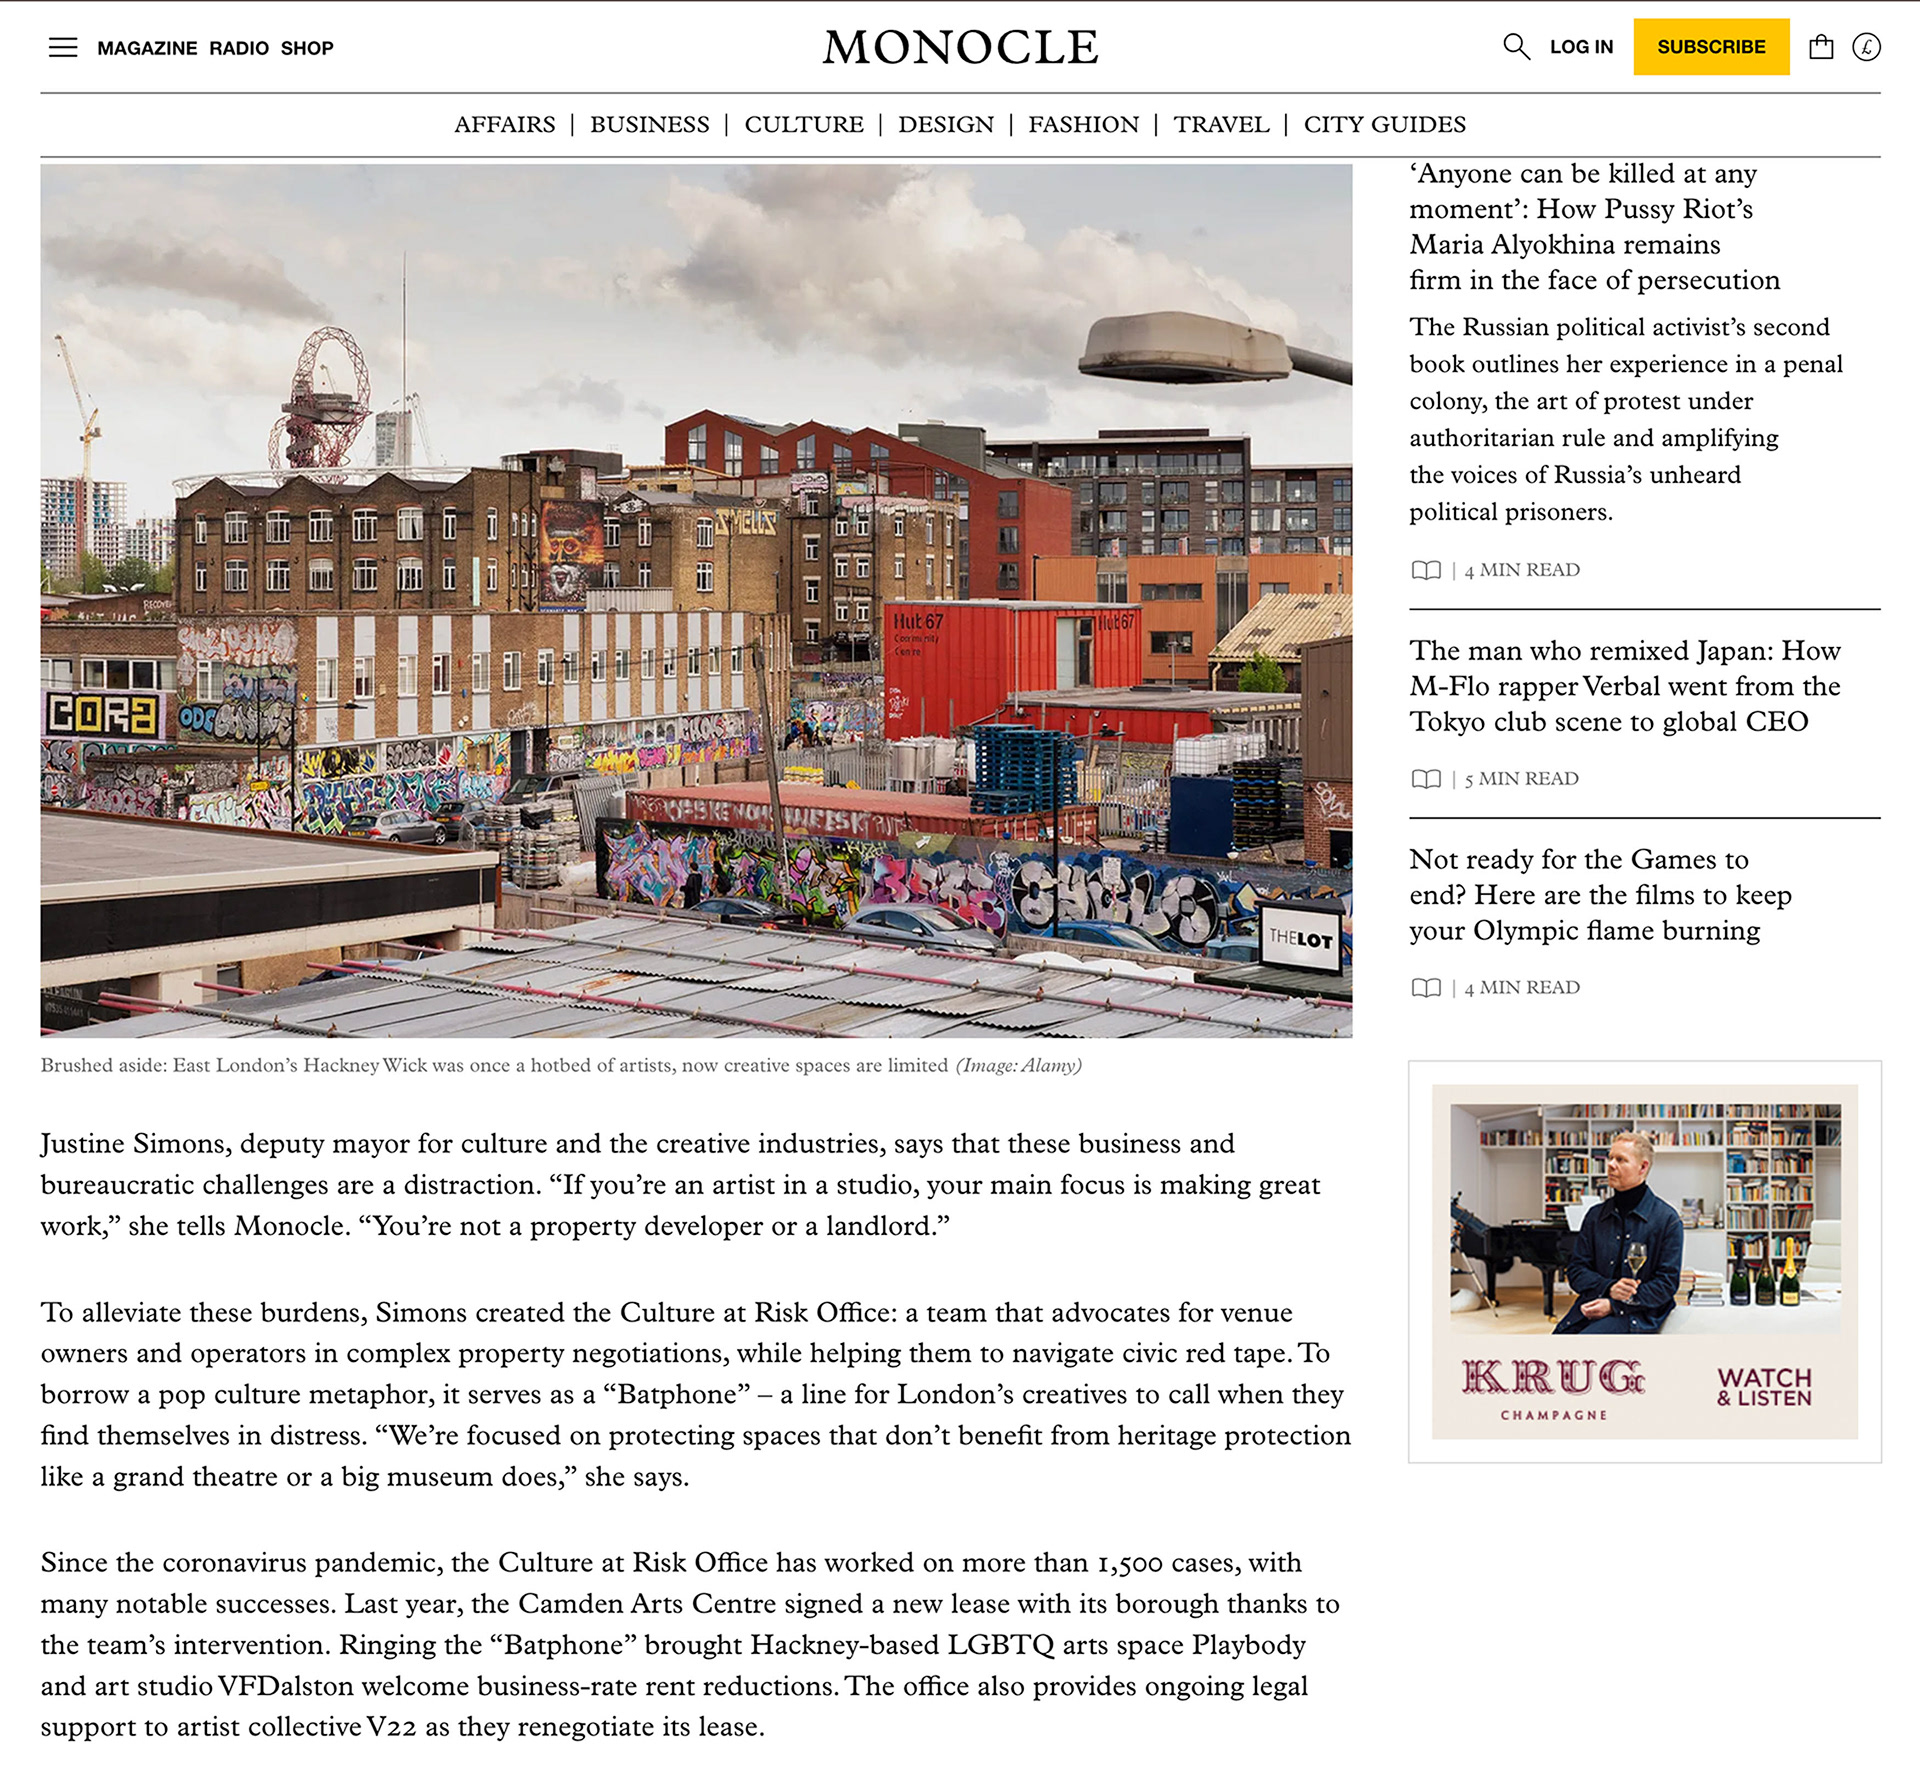Click book icon under Pussy Riot article
This screenshot has width=1920, height=1781.
(x=1426, y=570)
